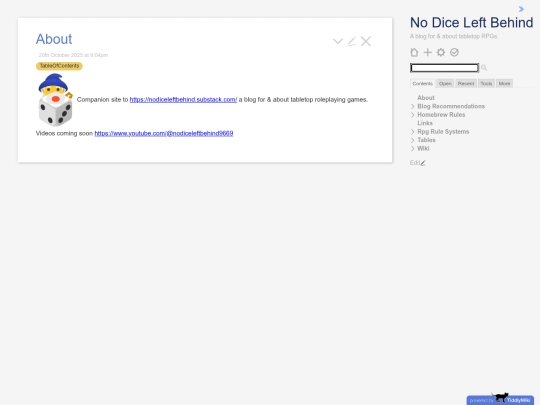Open Homebrew Rules entry
Screen dimensions: 540x405
click(441, 115)
